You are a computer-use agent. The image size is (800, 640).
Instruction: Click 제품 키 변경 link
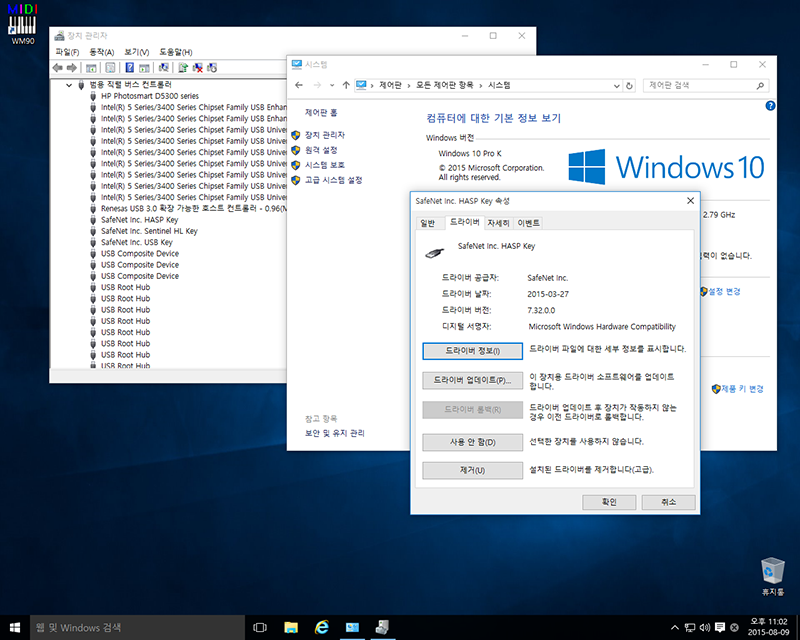point(742,389)
